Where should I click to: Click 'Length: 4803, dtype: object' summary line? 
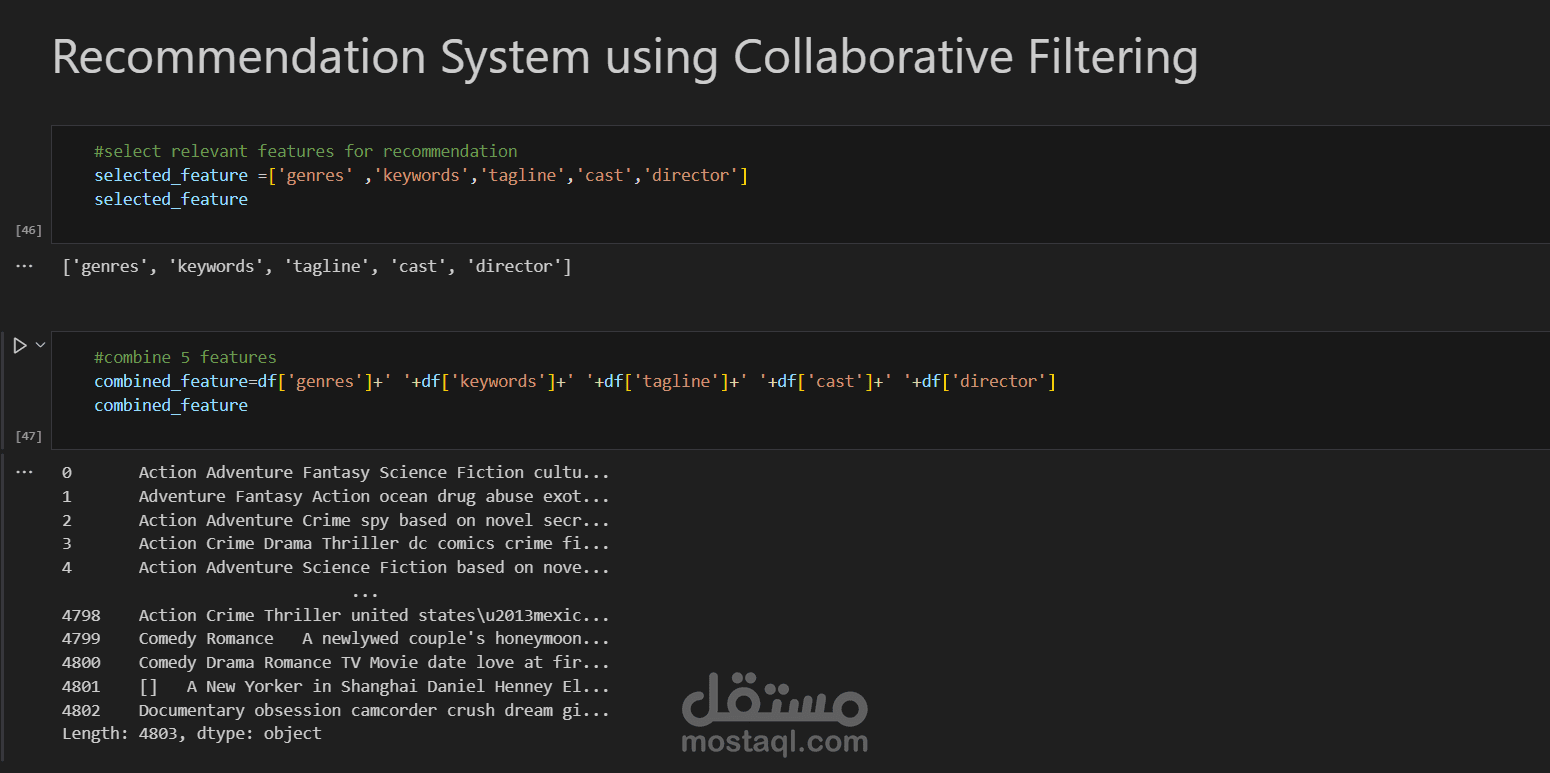tap(192, 734)
